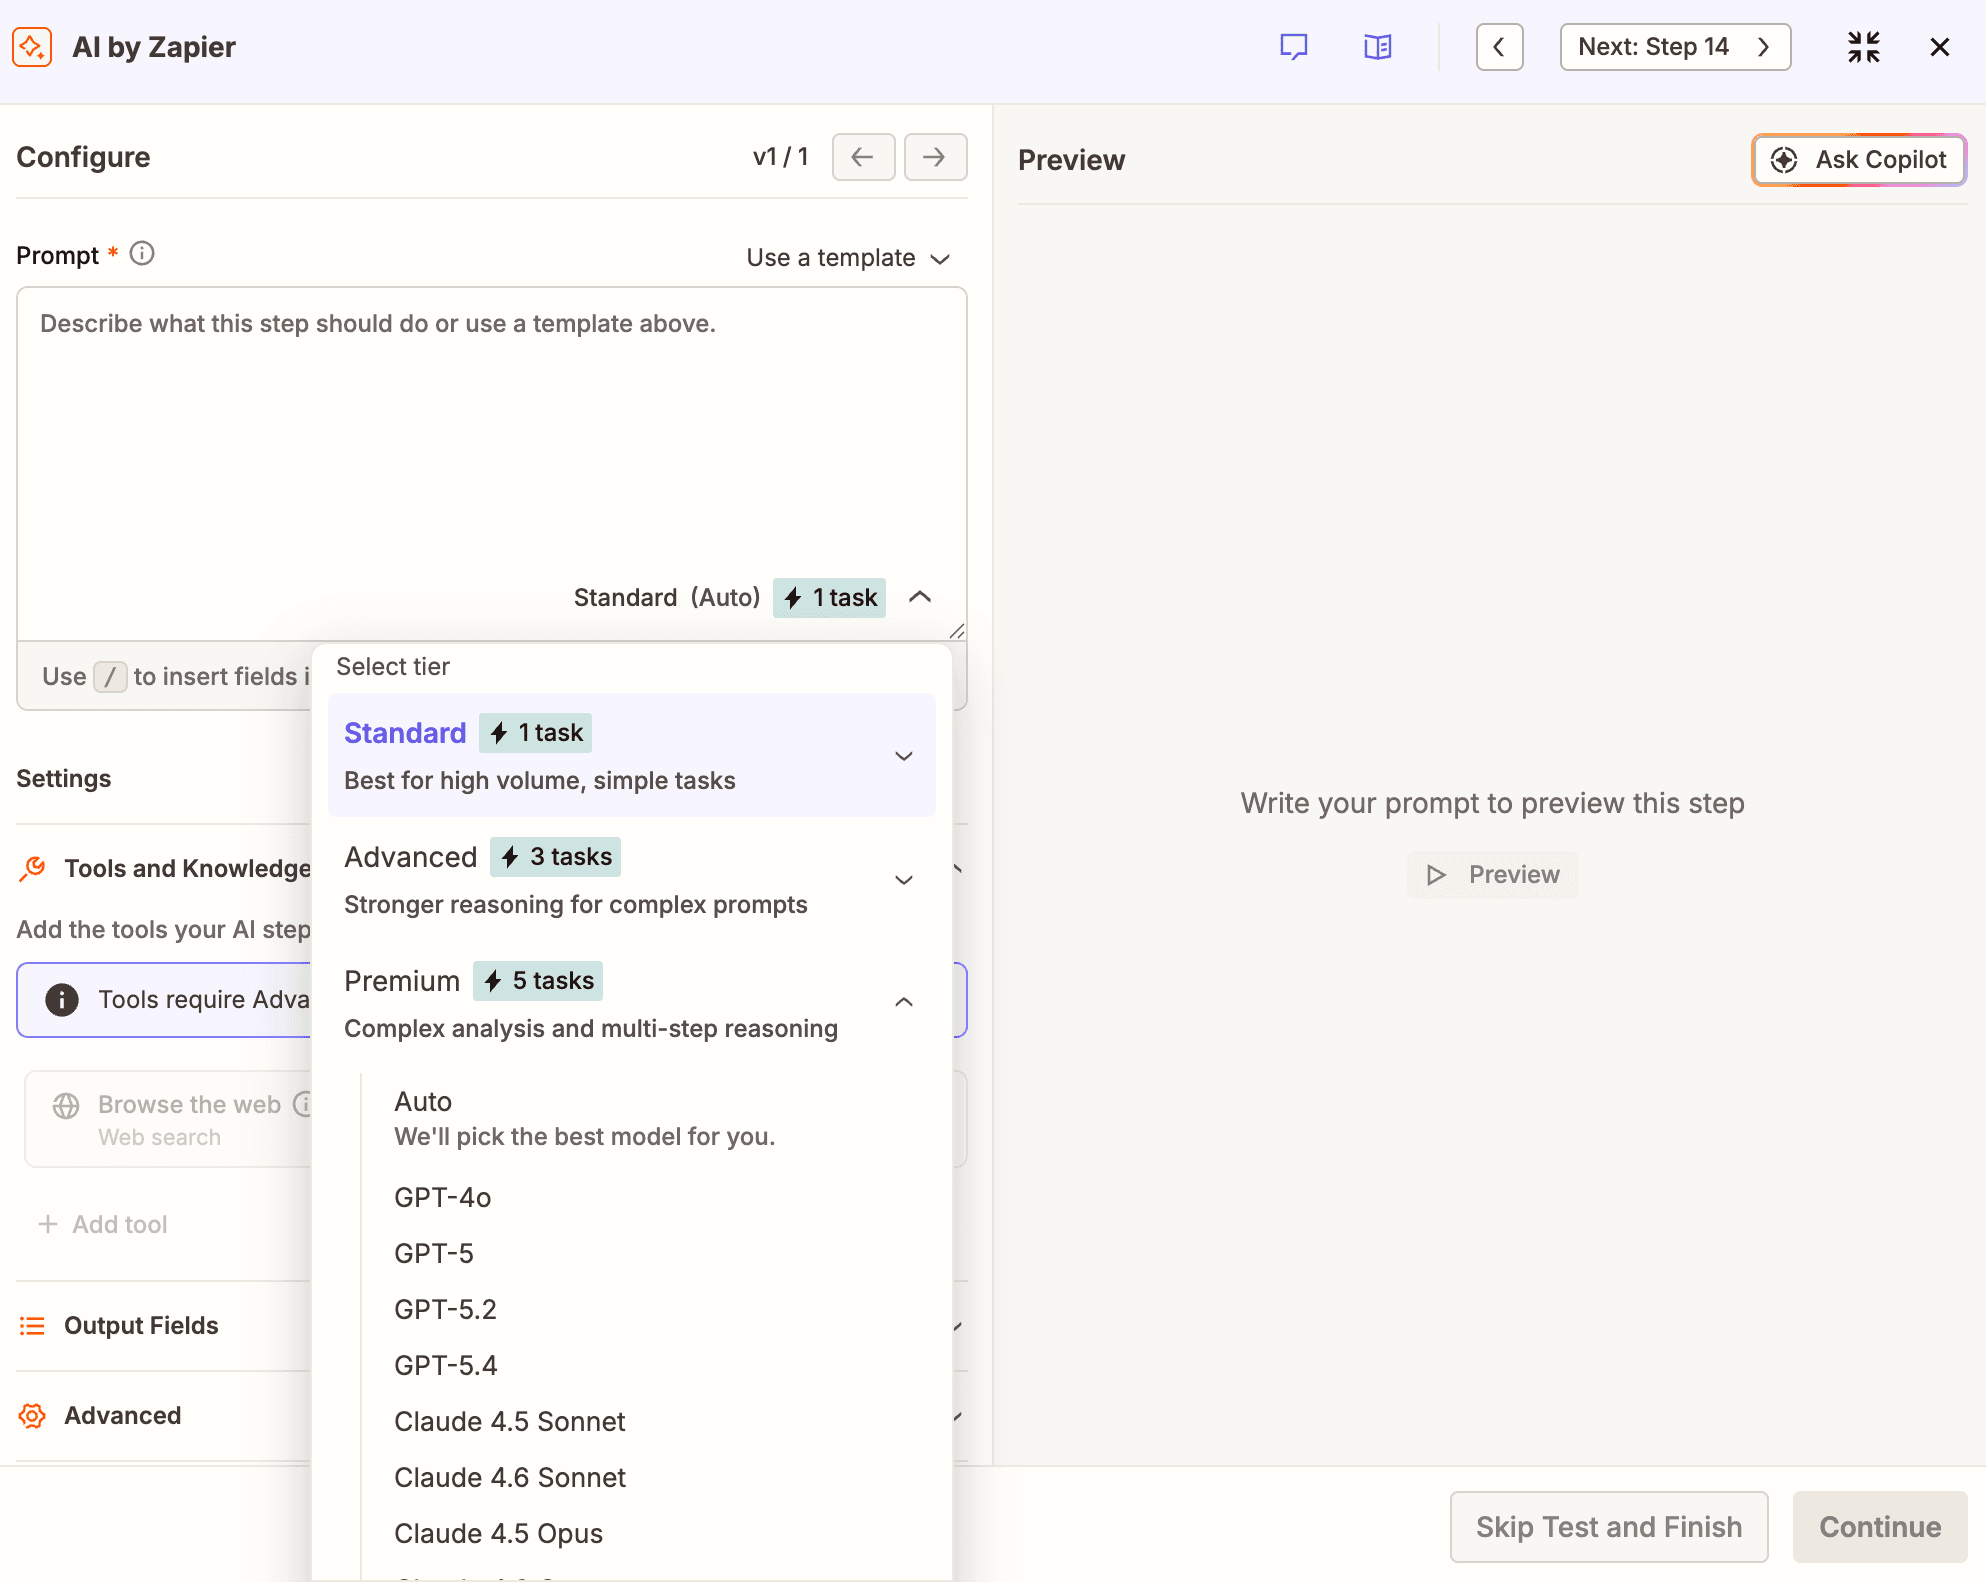
Task: Choose the Claude 4.5 Opus model
Action: point(498,1534)
